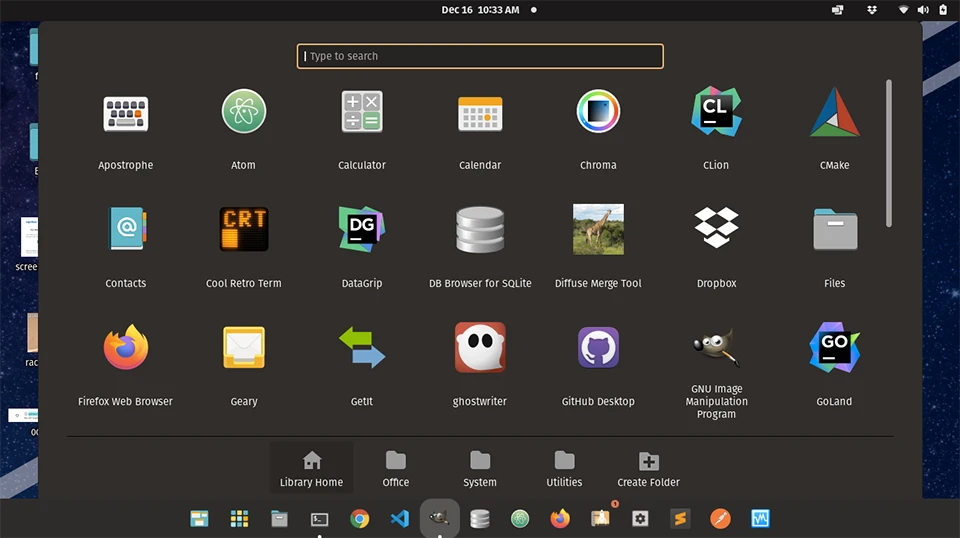Open Files from the dock
Screen dimensions: 960x538
click(x=279, y=518)
